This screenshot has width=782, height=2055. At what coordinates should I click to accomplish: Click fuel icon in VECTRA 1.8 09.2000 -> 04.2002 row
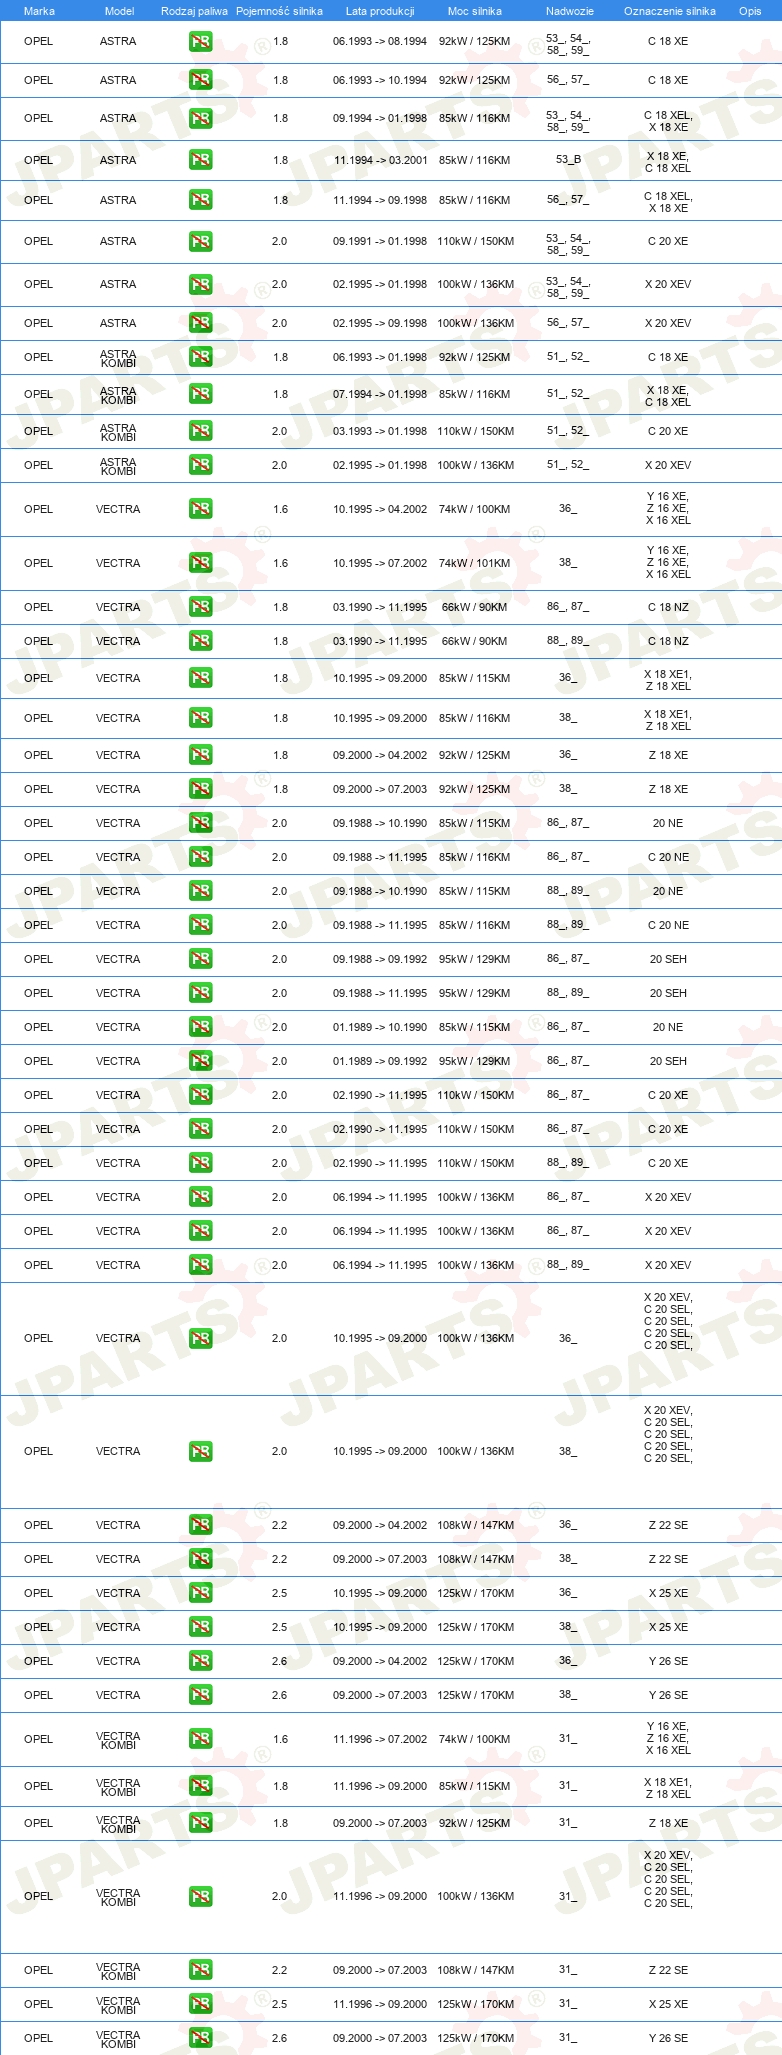[200, 755]
